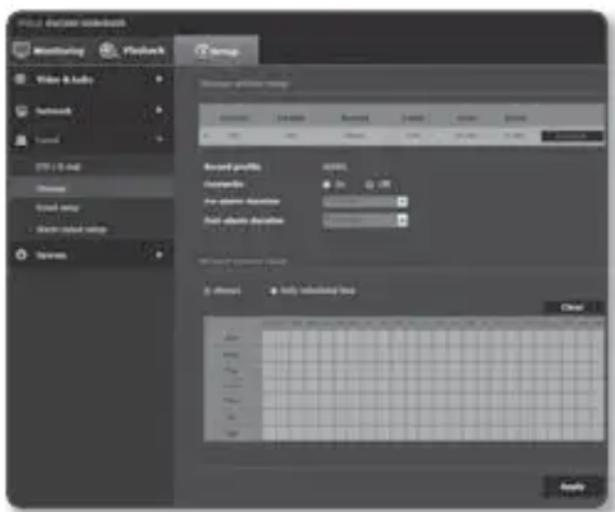Set Overwrite to On
The height and width of the screenshot is (512, 615).
pyautogui.click(x=326, y=184)
